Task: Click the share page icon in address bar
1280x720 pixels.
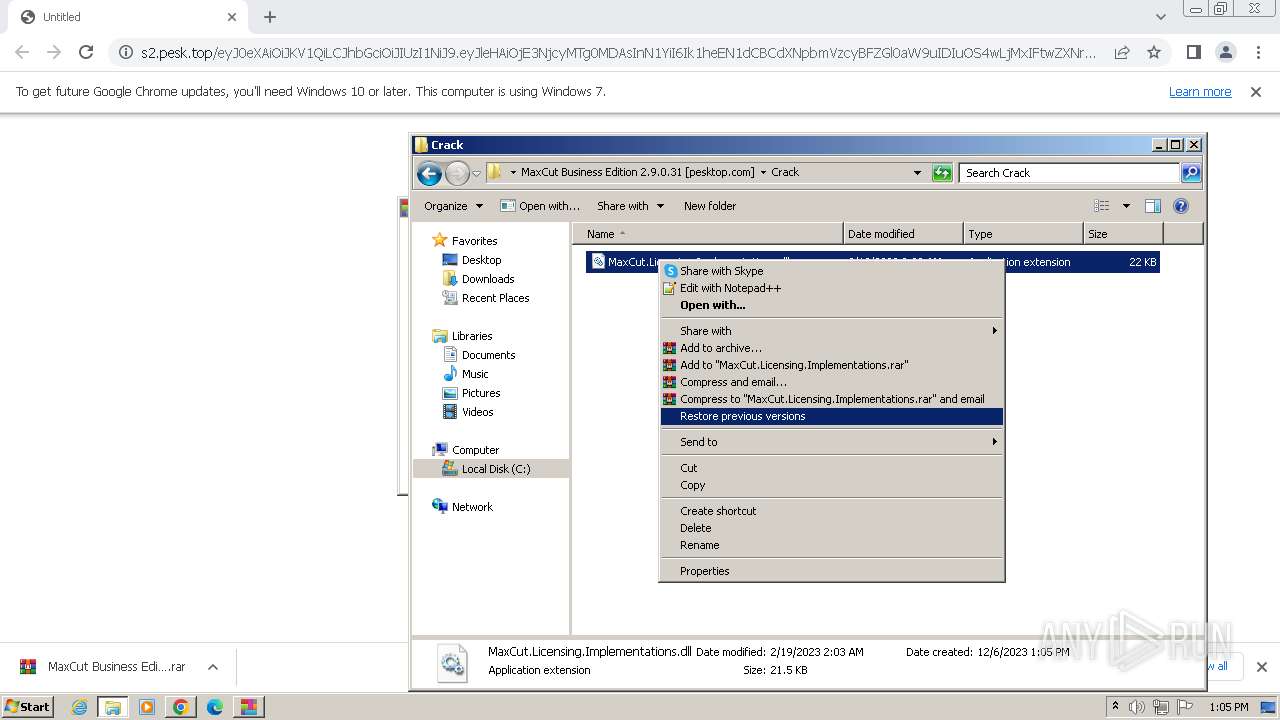Action: click(x=1122, y=52)
